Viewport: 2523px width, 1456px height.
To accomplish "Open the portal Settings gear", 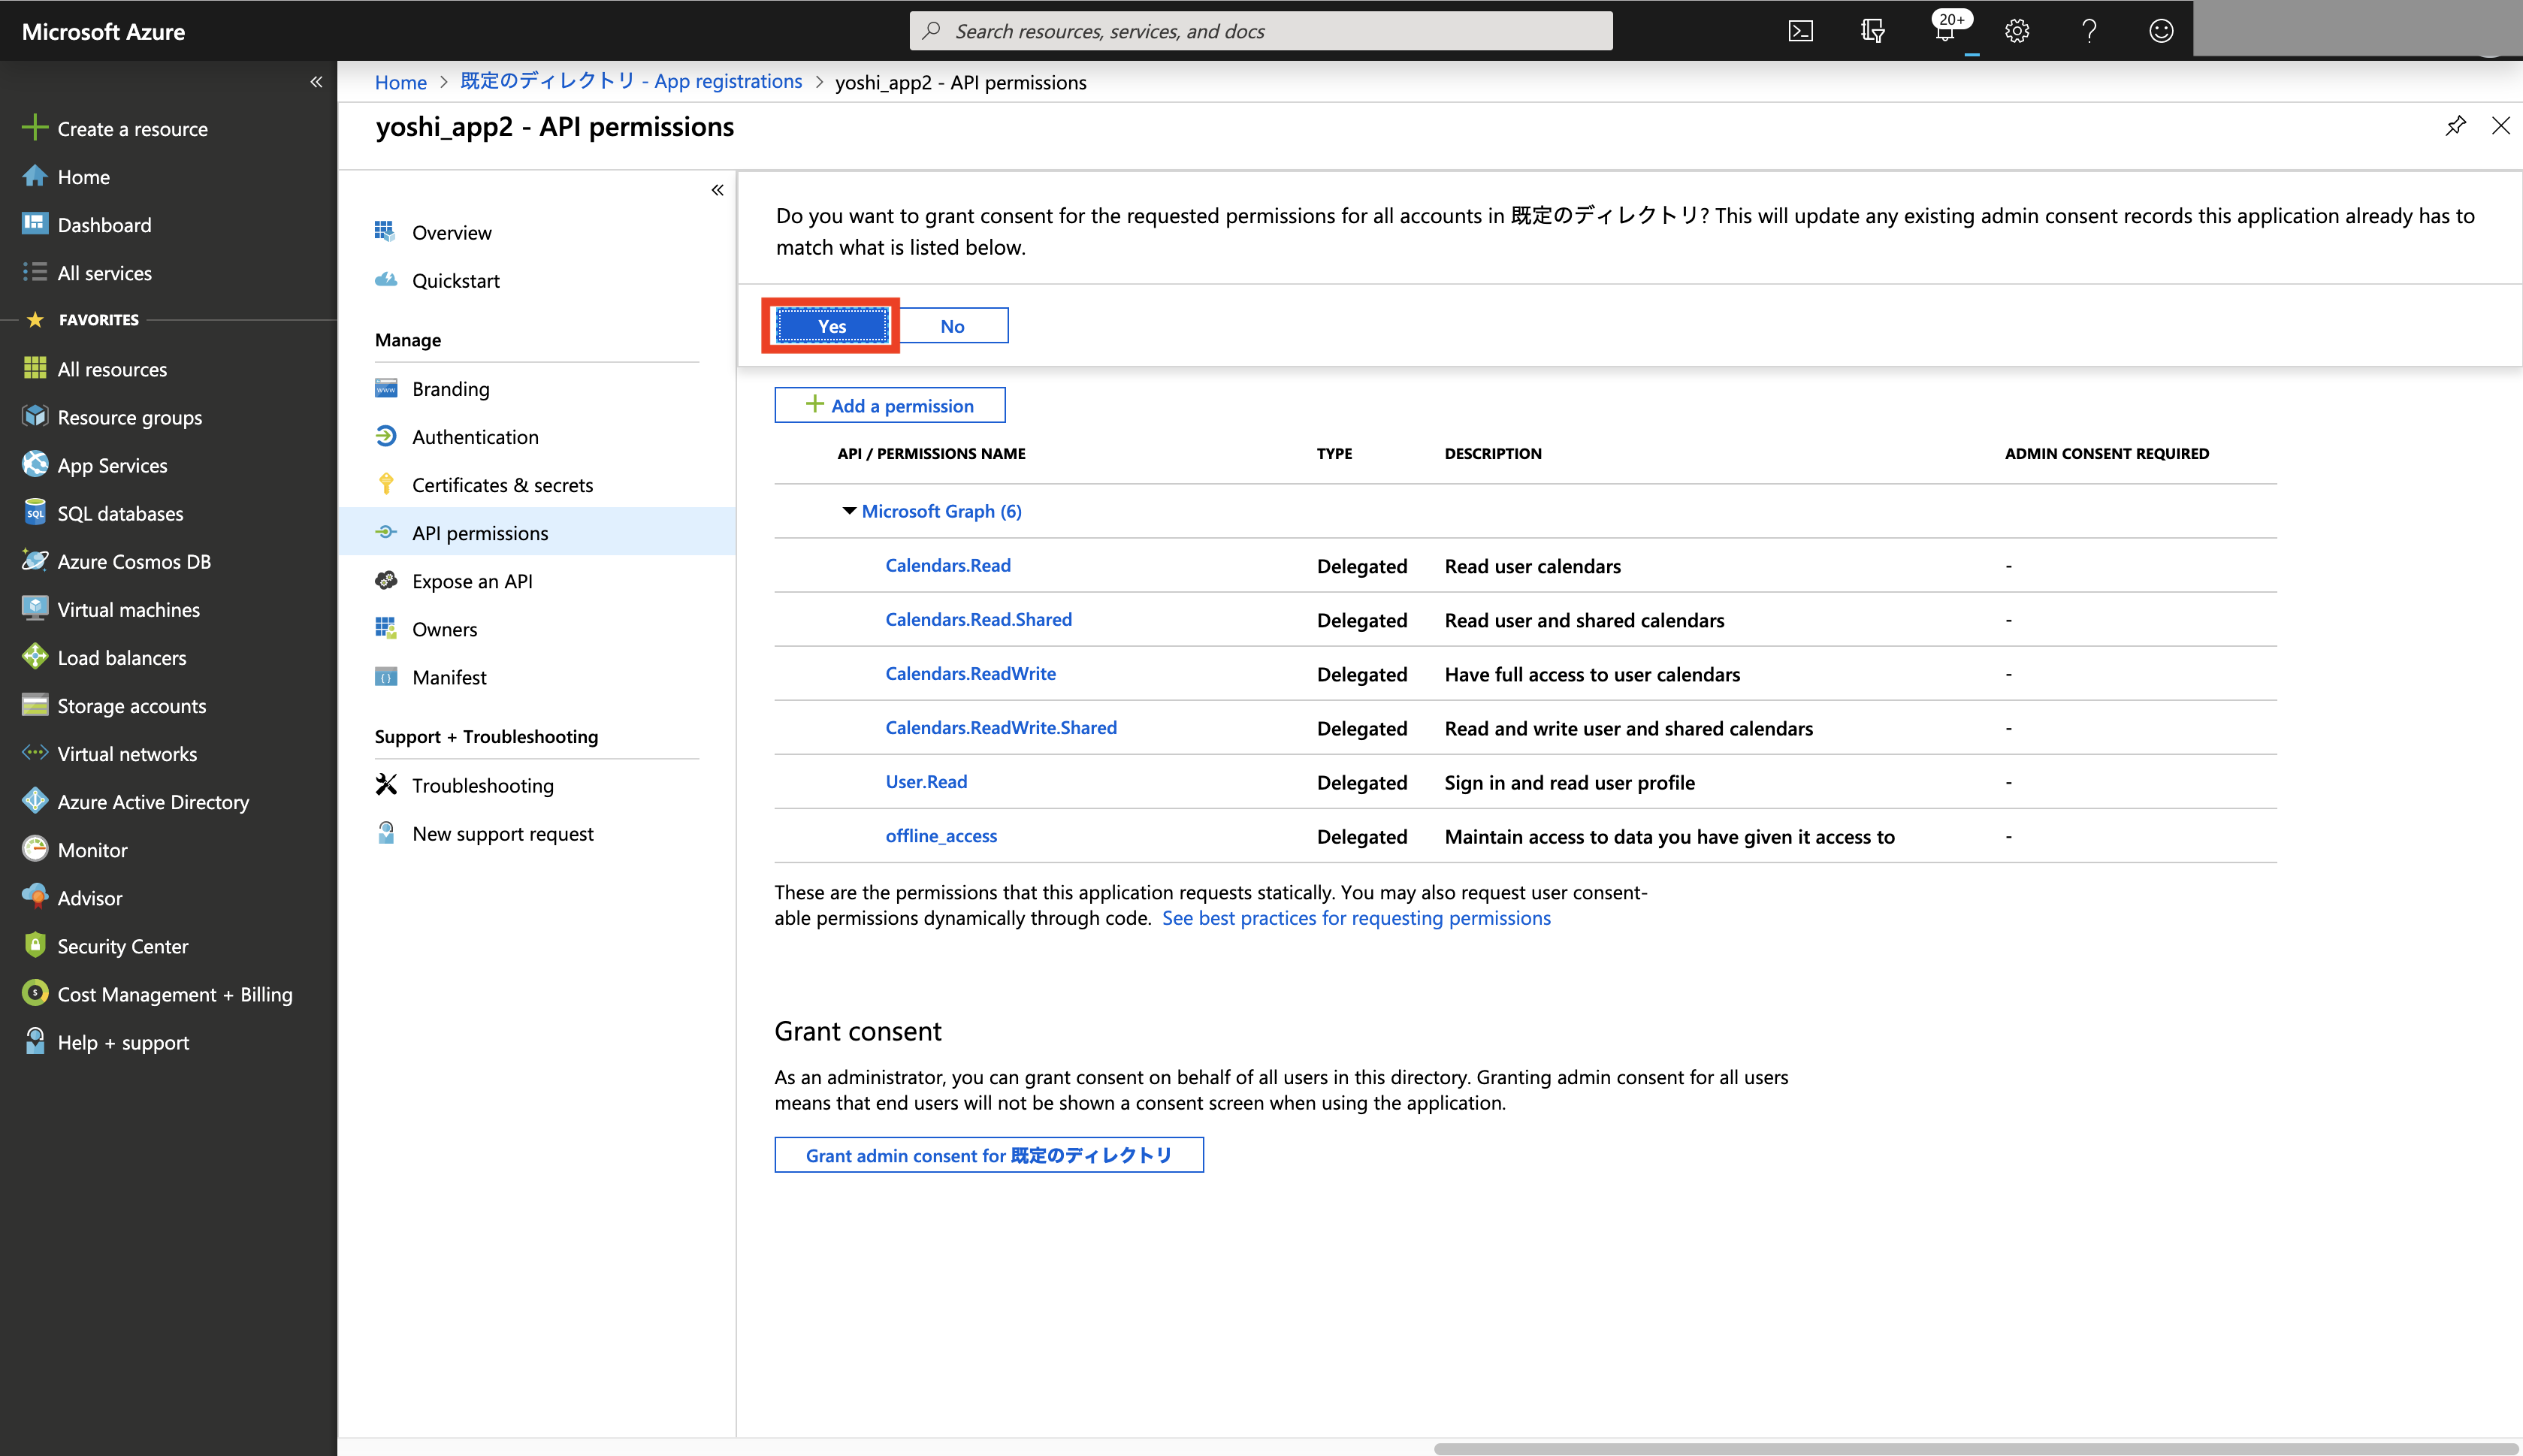I will tap(2017, 31).
